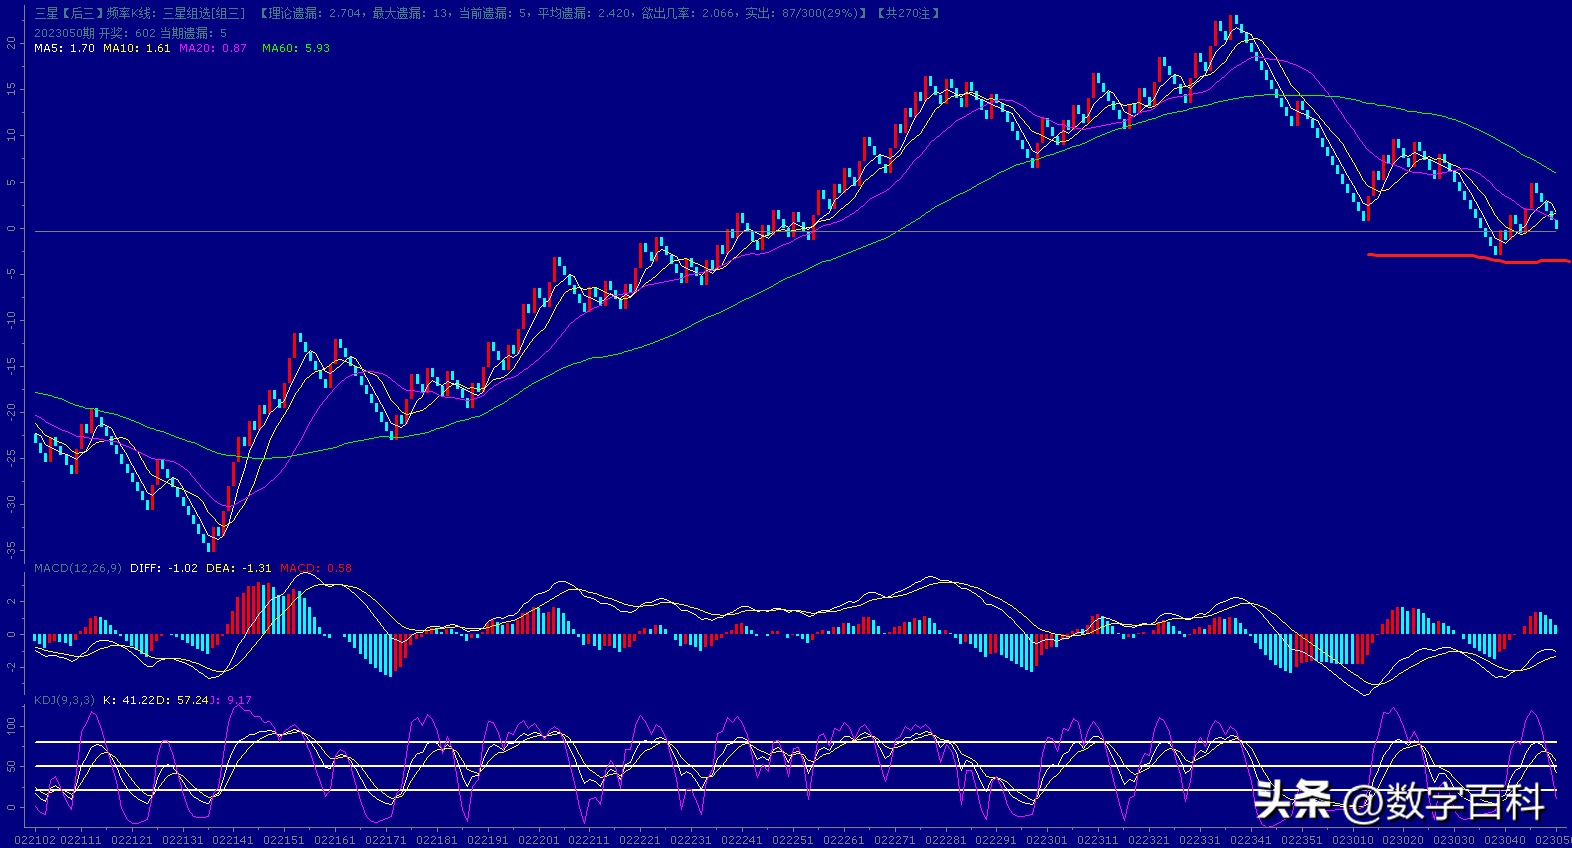
Task: Click the green MA60: 5.93 label
Action: pyautogui.click(x=296, y=48)
